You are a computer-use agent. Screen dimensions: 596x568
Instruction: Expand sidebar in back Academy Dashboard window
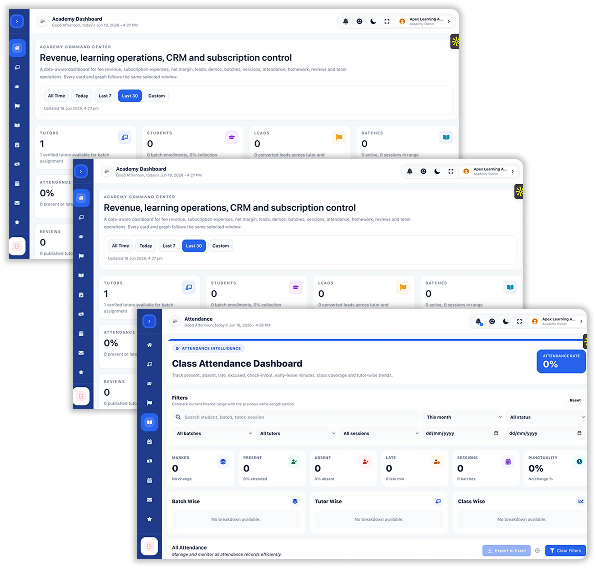coord(17,21)
